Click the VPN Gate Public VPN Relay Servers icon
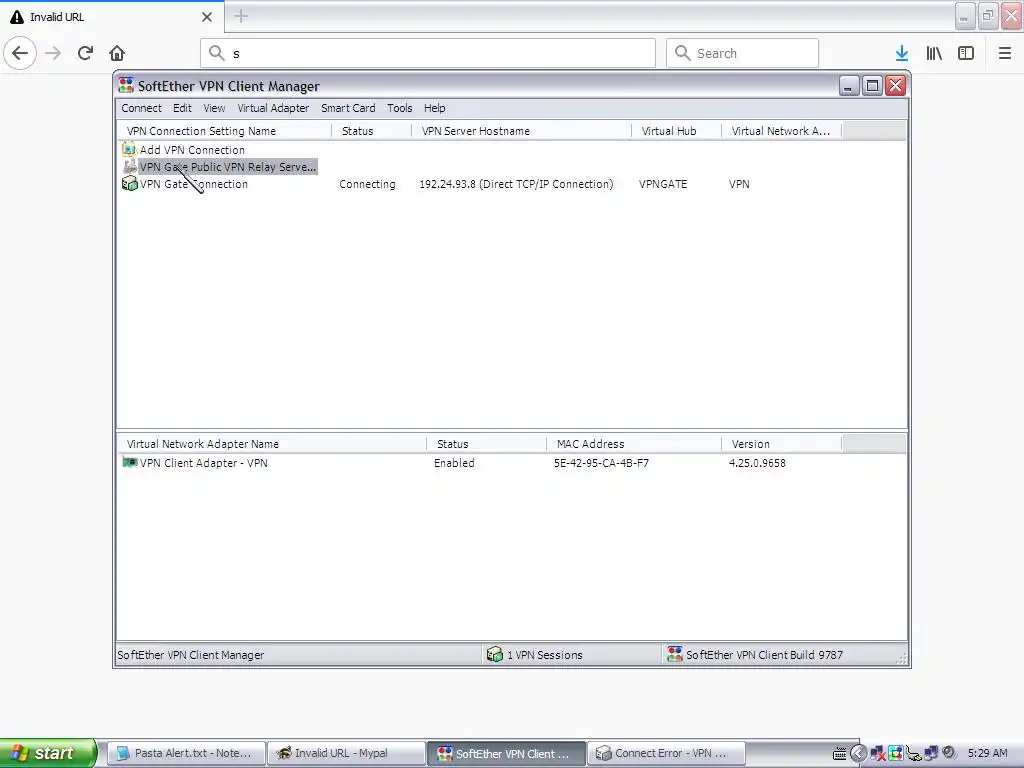This screenshot has width=1024, height=768. pos(129,167)
